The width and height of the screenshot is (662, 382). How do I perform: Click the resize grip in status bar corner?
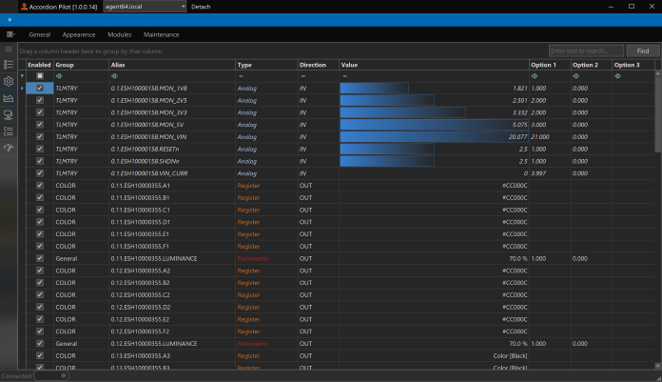659,379
